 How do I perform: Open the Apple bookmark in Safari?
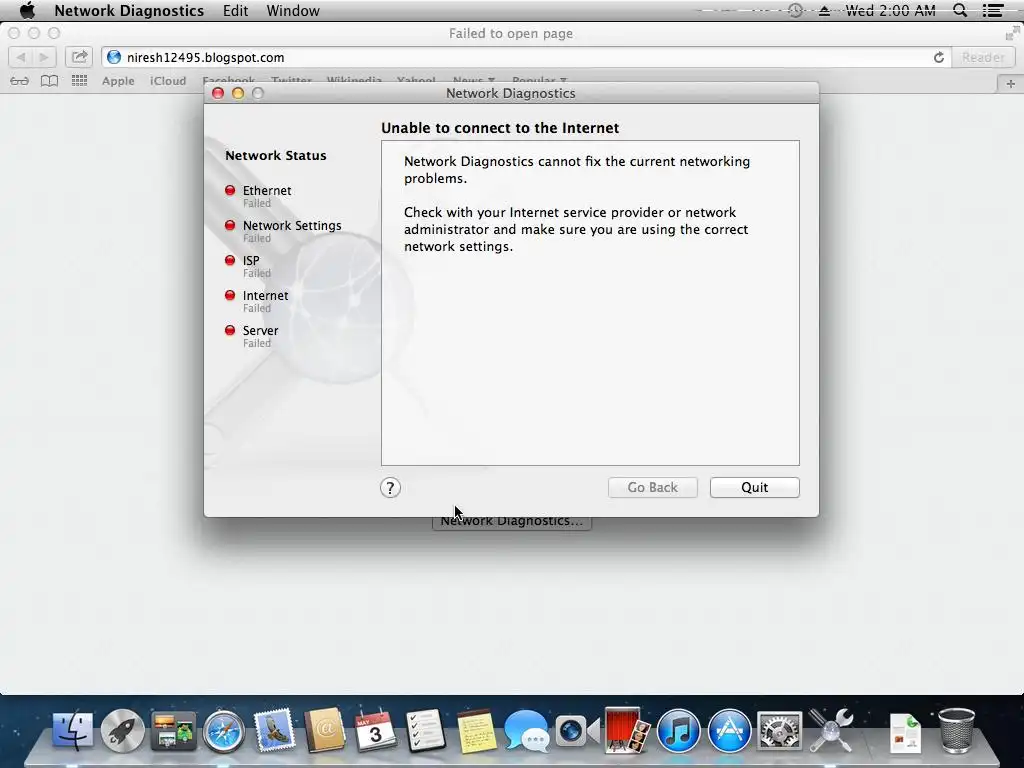[118, 81]
